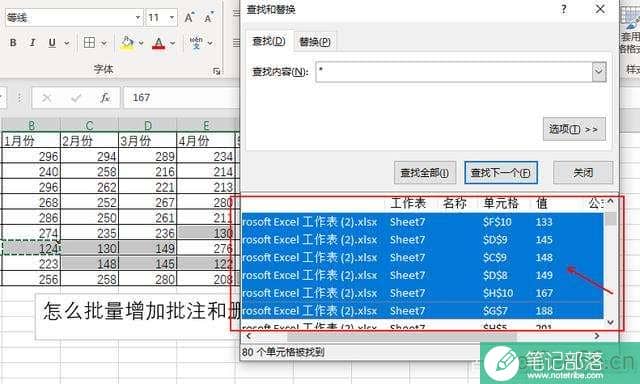The image size is (640, 384).
Task: Select result row $H$10 value 167
Action: pos(422,293)
